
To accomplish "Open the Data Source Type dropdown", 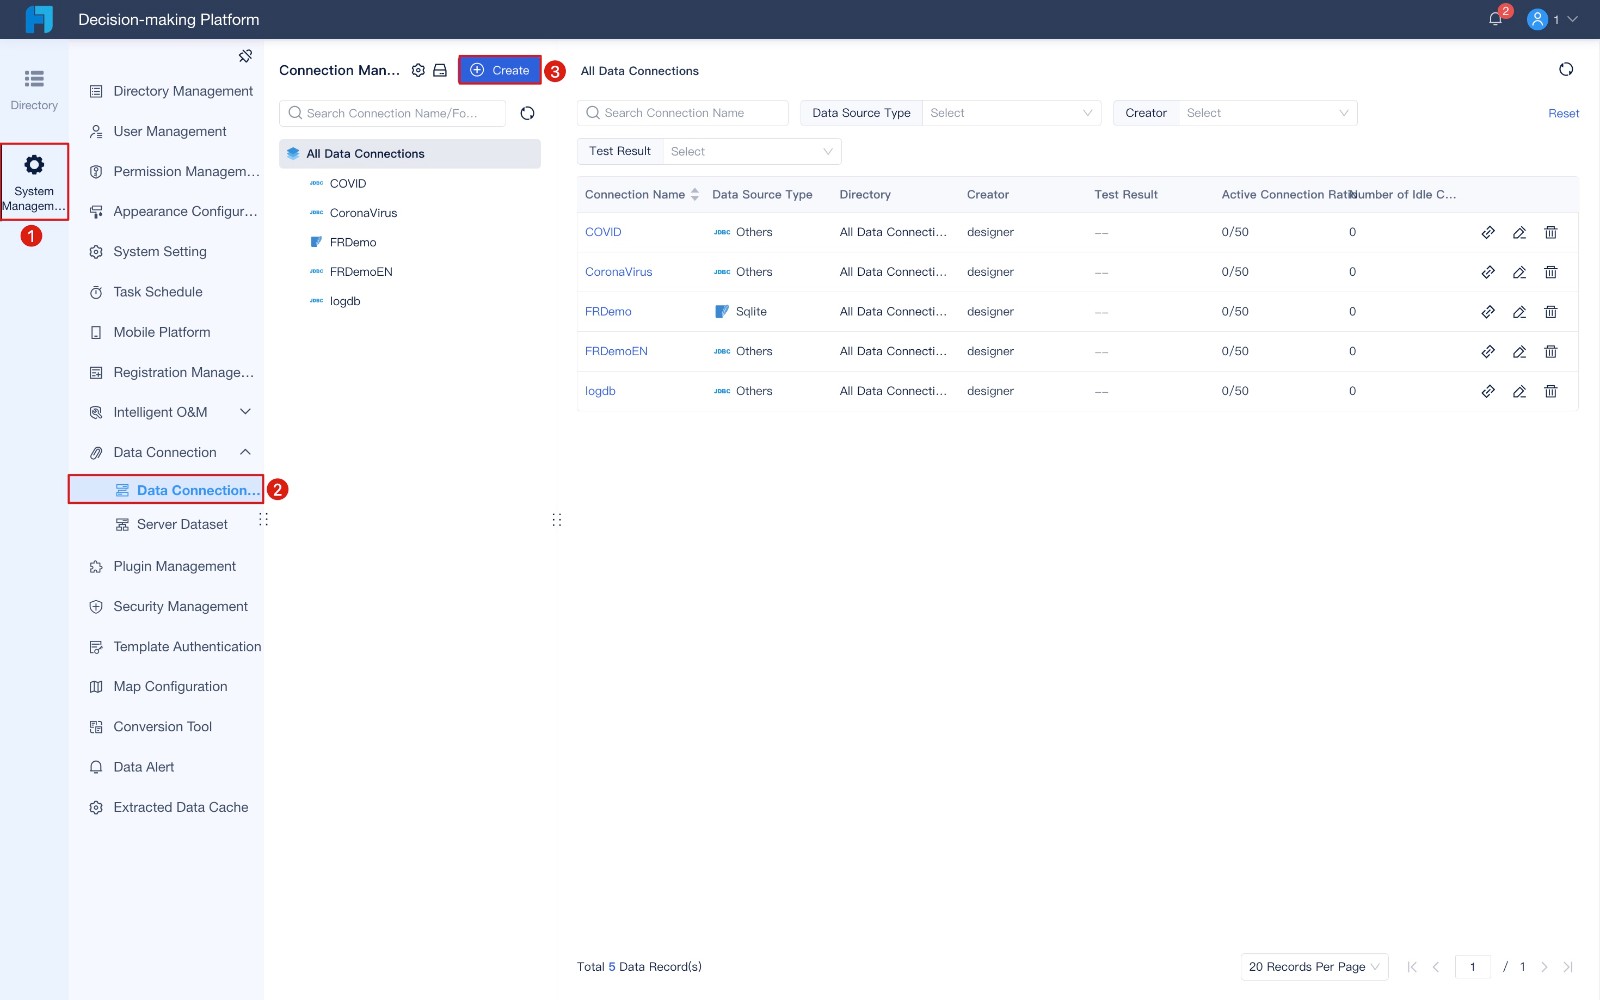I will (1010, 113).
